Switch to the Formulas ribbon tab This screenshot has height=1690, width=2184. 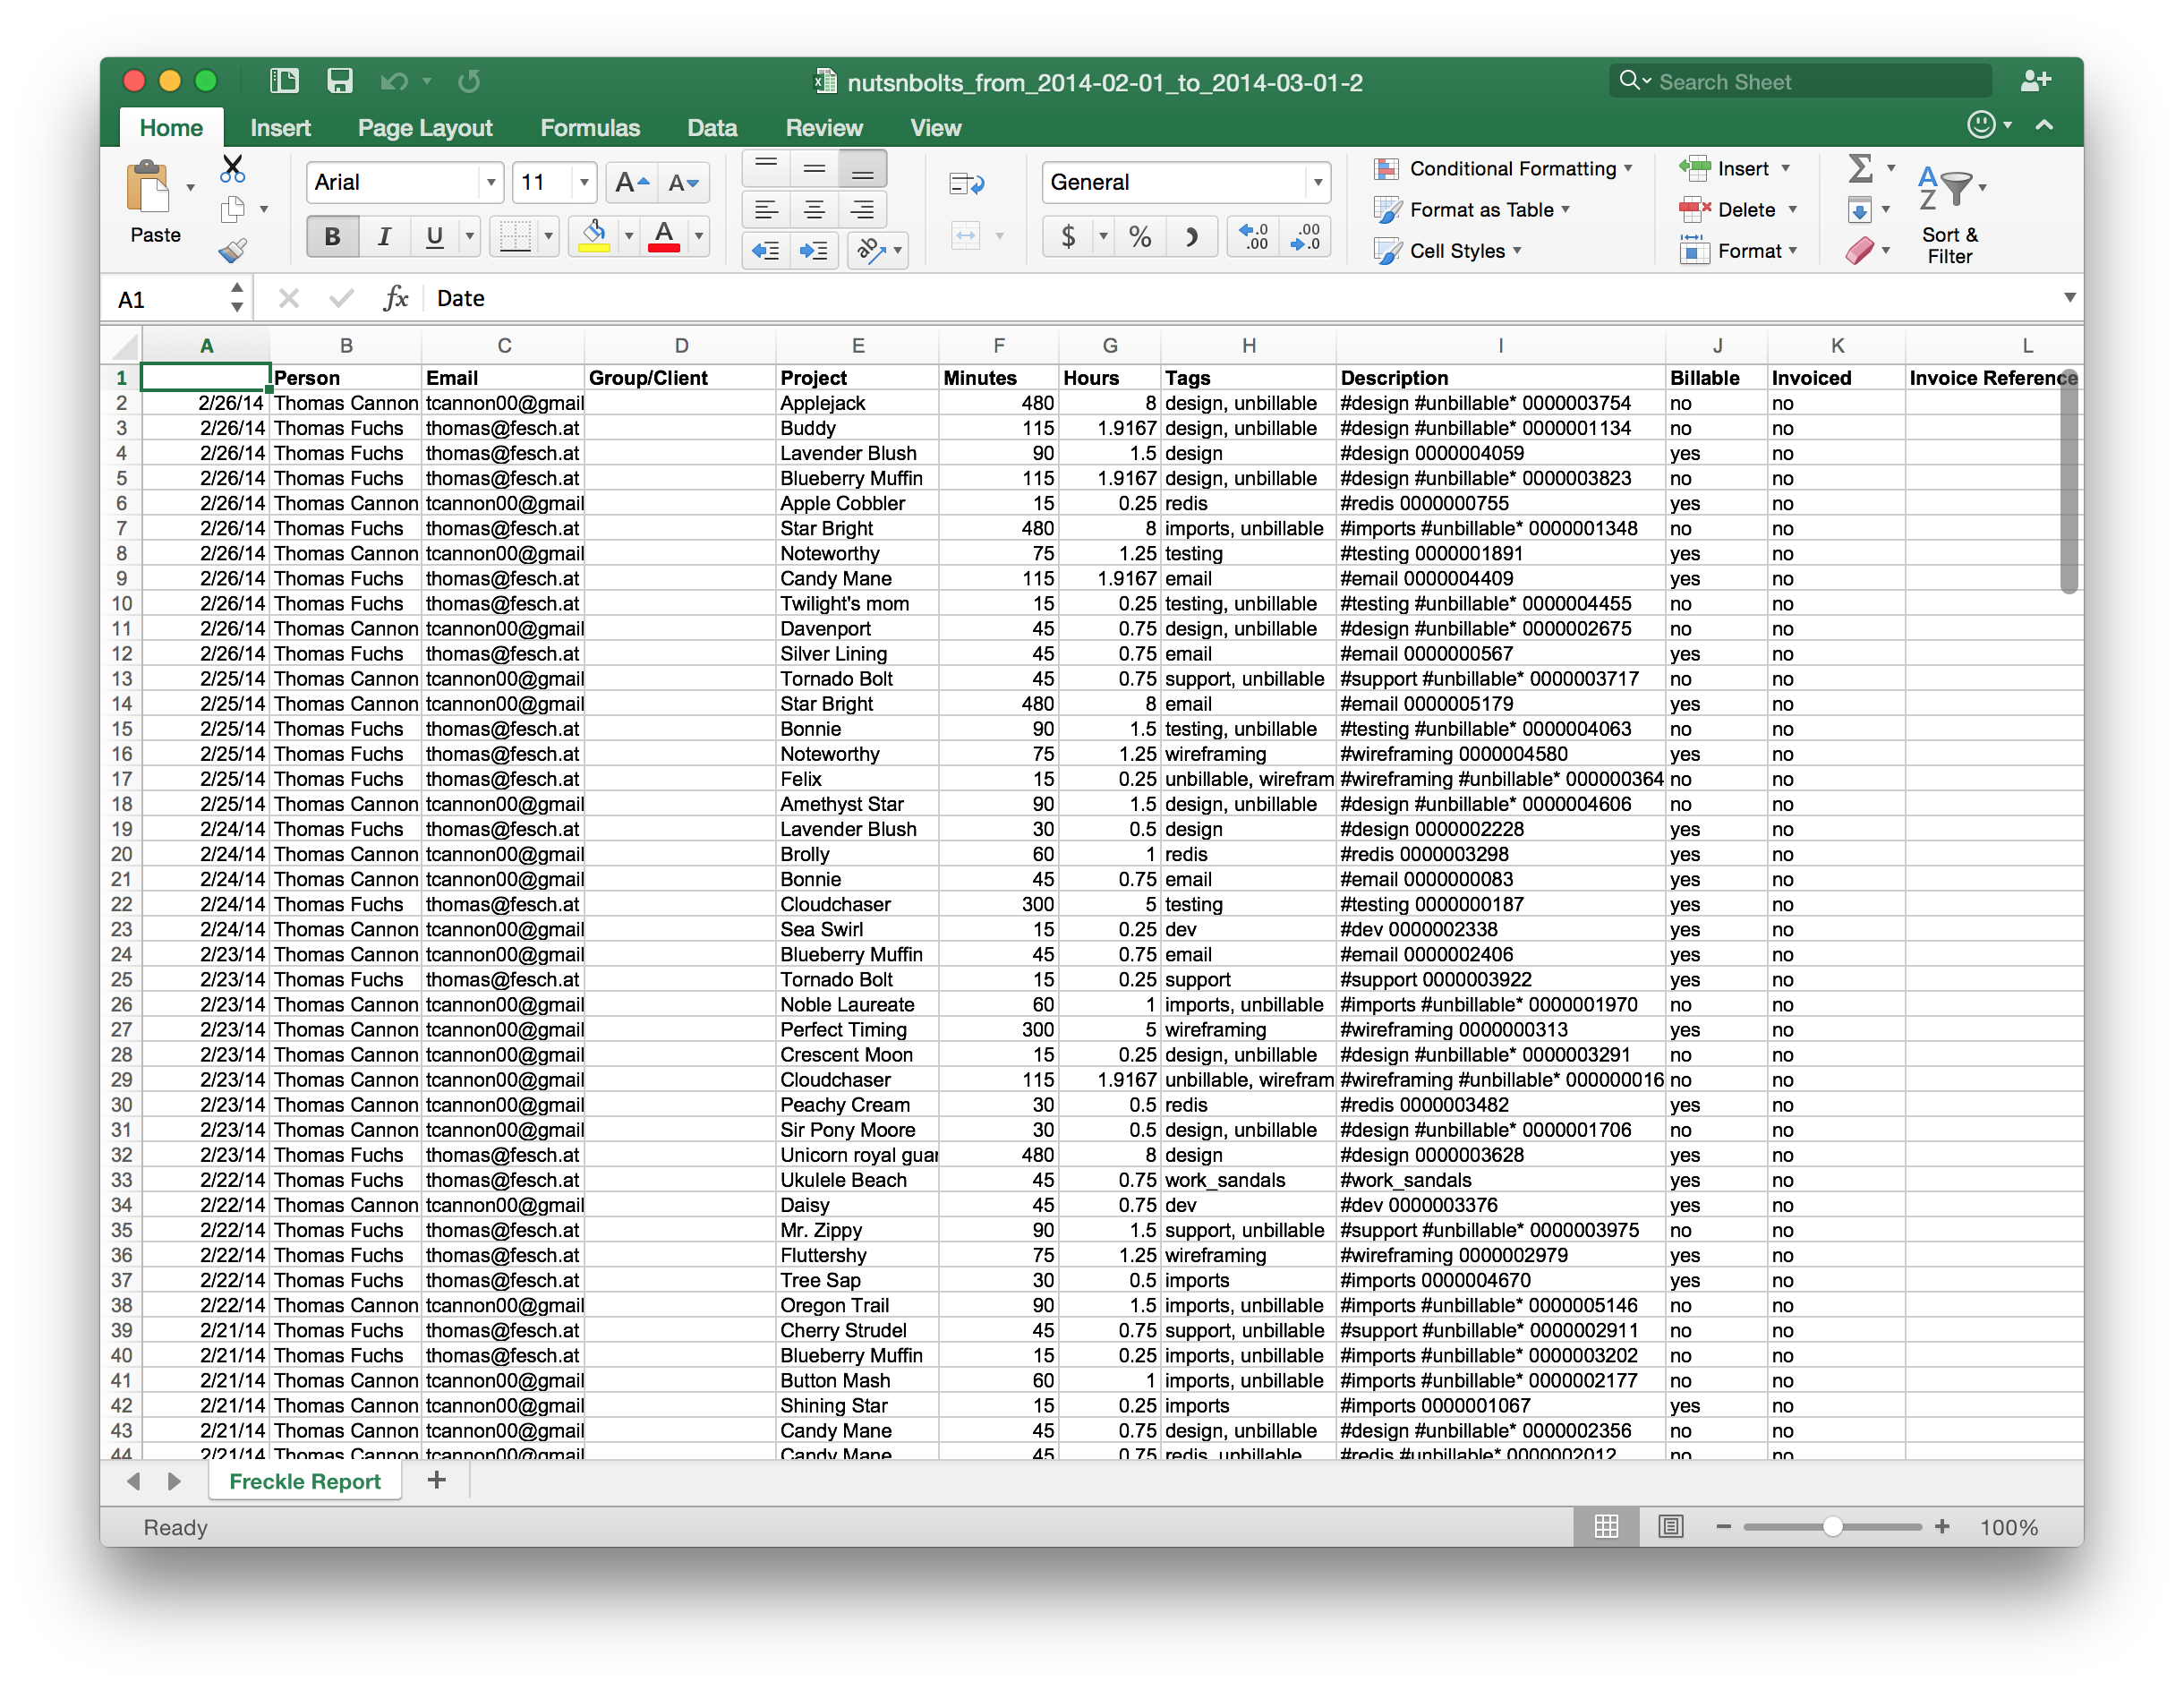(x=590, y=127)
